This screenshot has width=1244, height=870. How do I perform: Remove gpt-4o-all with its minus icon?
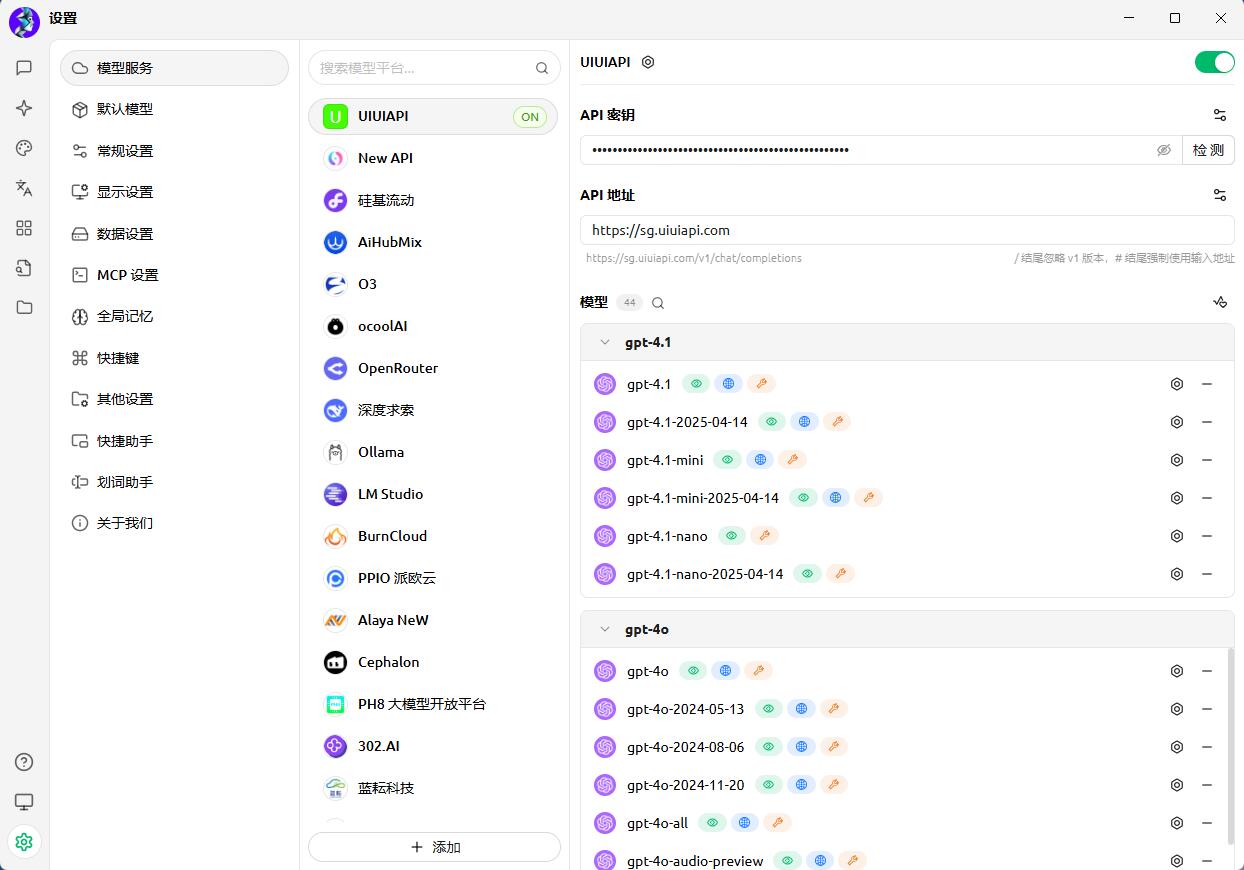pyautogui.click(x=1207, y=823)
